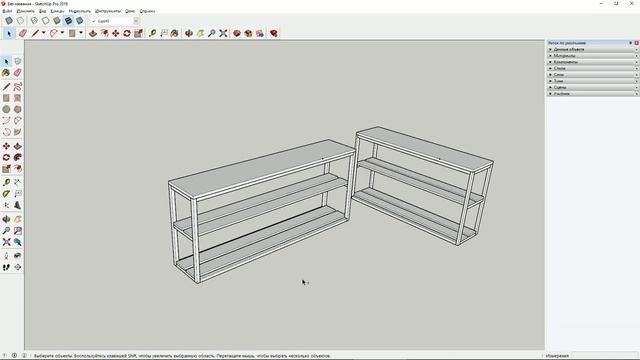Image resolution: width=640 pixels, height=360 pixels.
Task: Pick the Paint Bucket in left tool palette
Action: (x=6, y=73)
